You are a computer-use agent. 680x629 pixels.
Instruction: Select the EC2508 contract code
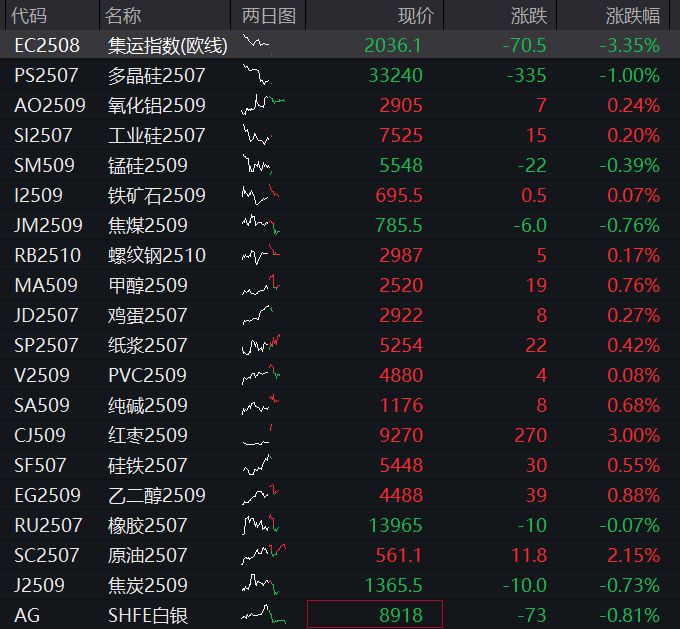(x=47, y=45)
